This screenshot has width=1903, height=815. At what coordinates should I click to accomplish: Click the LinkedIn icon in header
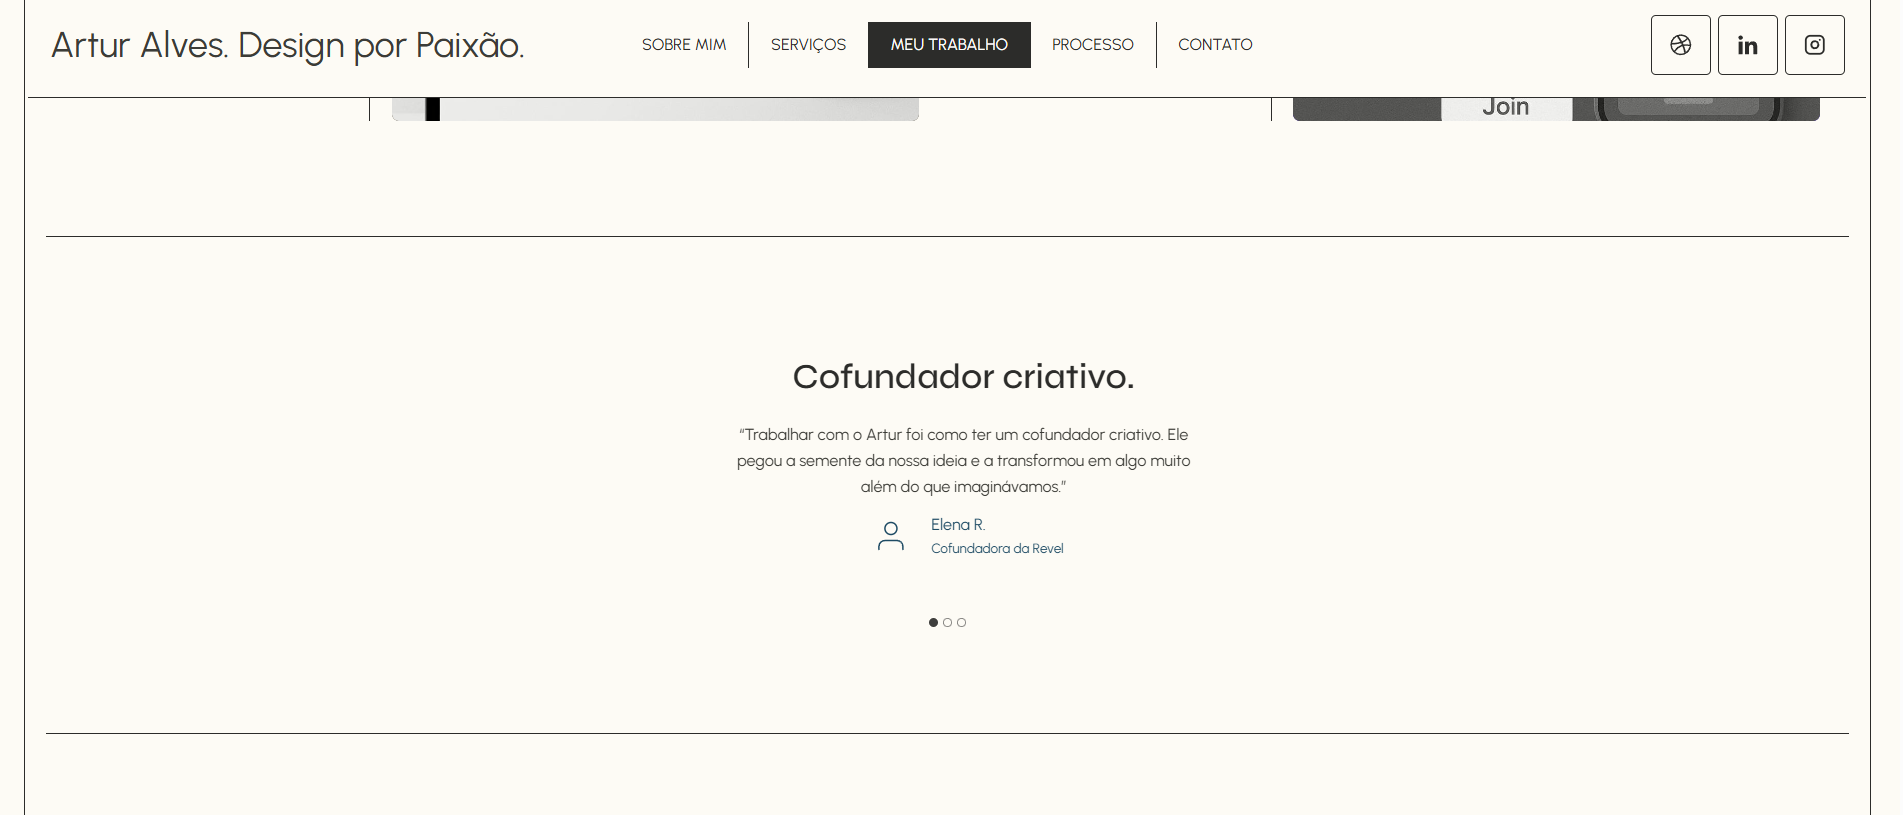[x=1747, y=45]
